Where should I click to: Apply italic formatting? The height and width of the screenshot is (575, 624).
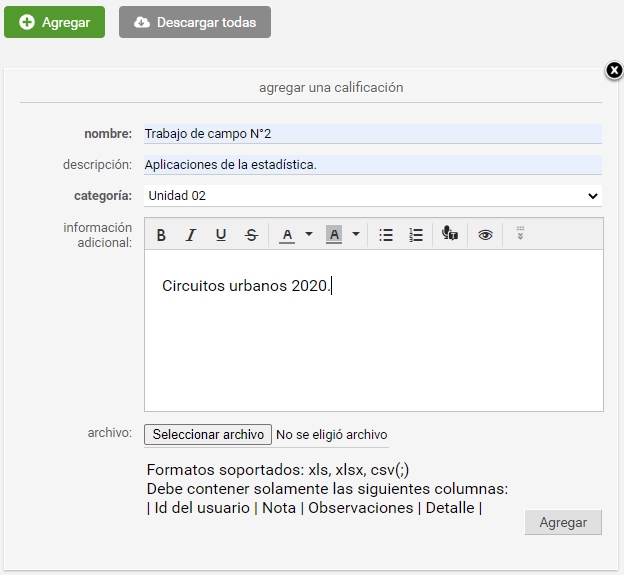[191, 235]
